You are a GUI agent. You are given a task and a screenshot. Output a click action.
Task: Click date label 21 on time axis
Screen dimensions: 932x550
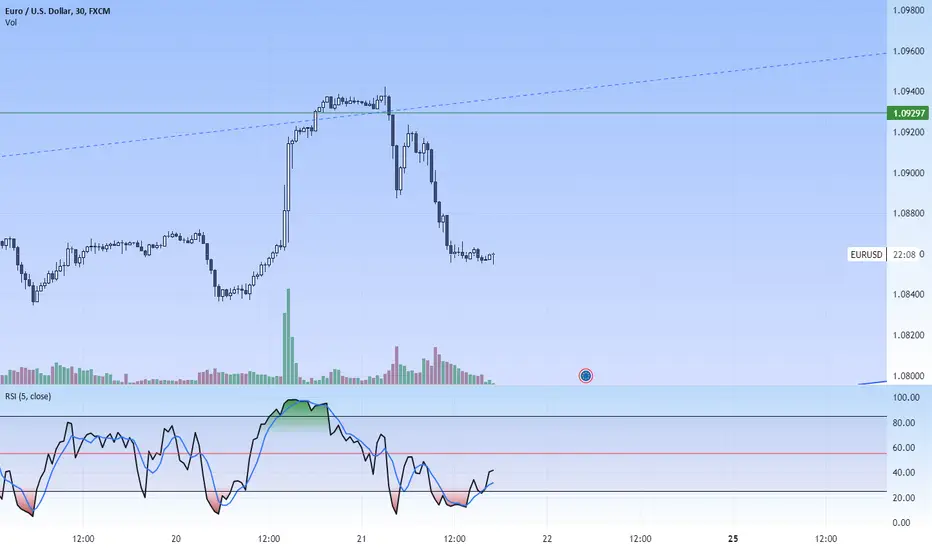coord(361,539)
